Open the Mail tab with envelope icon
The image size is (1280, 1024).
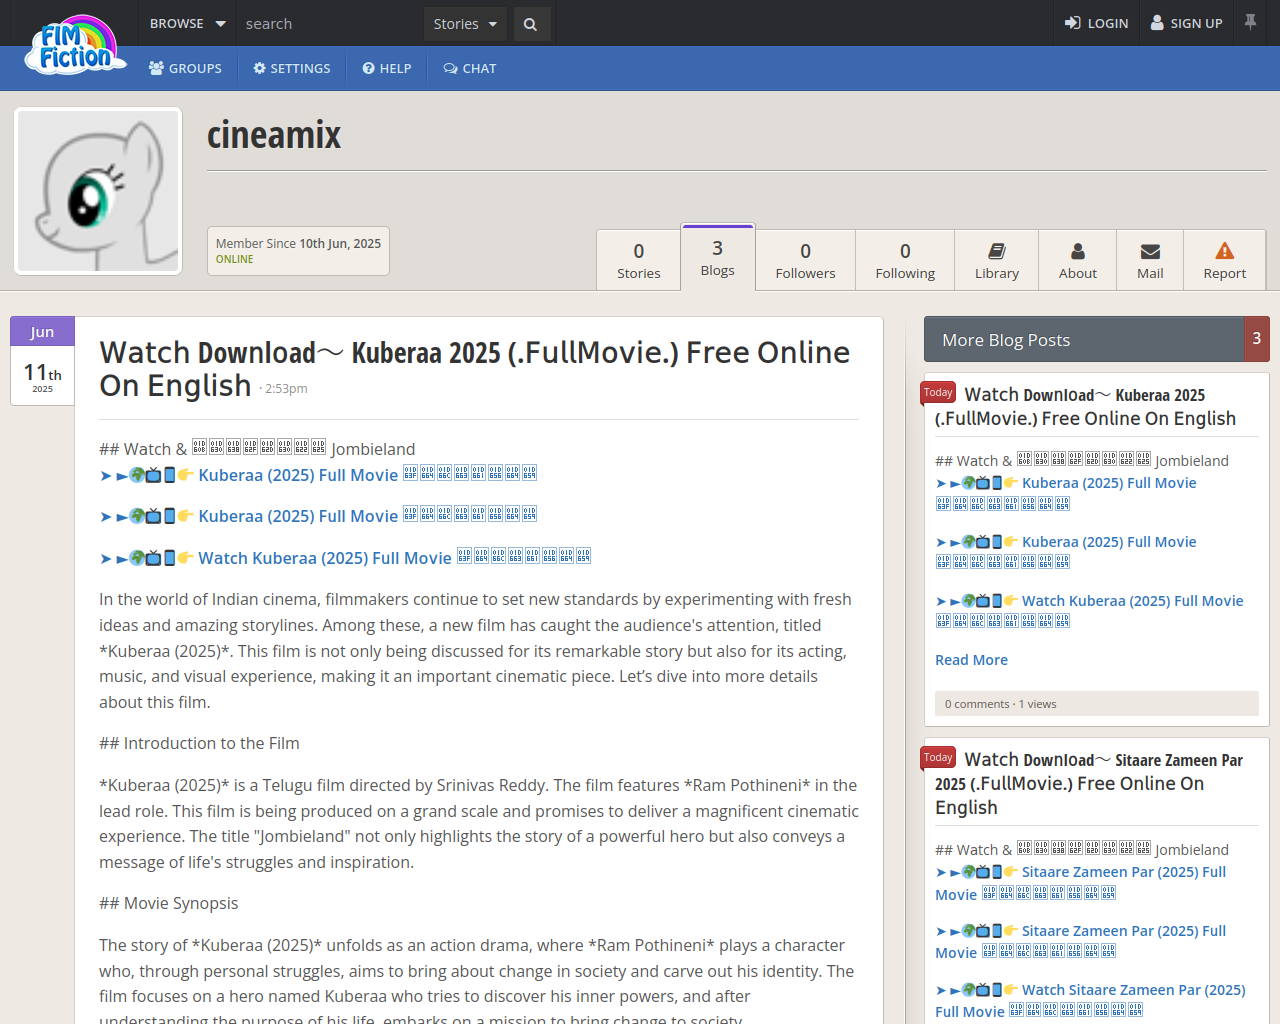point(1150,260)
